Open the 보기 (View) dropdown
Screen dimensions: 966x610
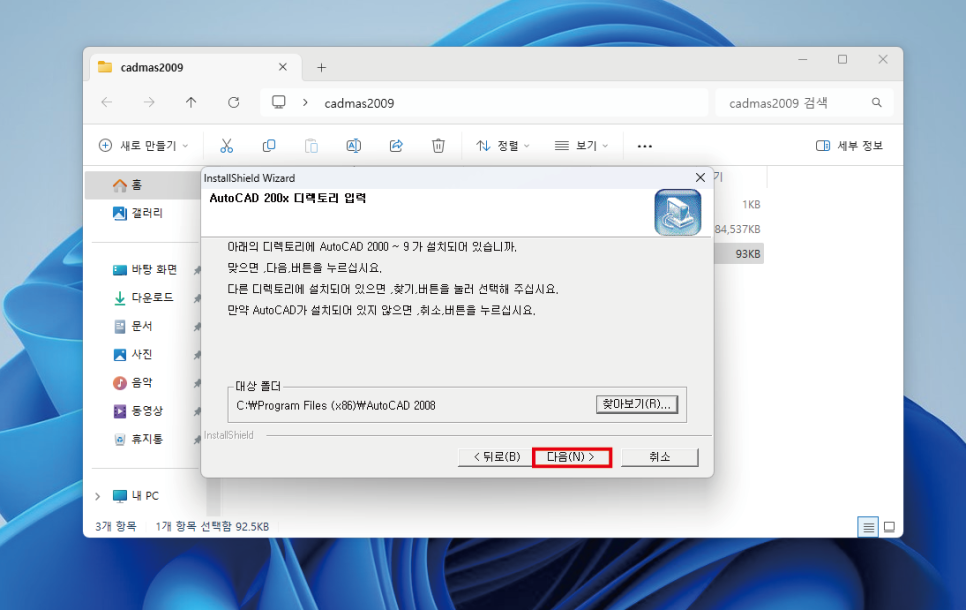coord(581,146)
